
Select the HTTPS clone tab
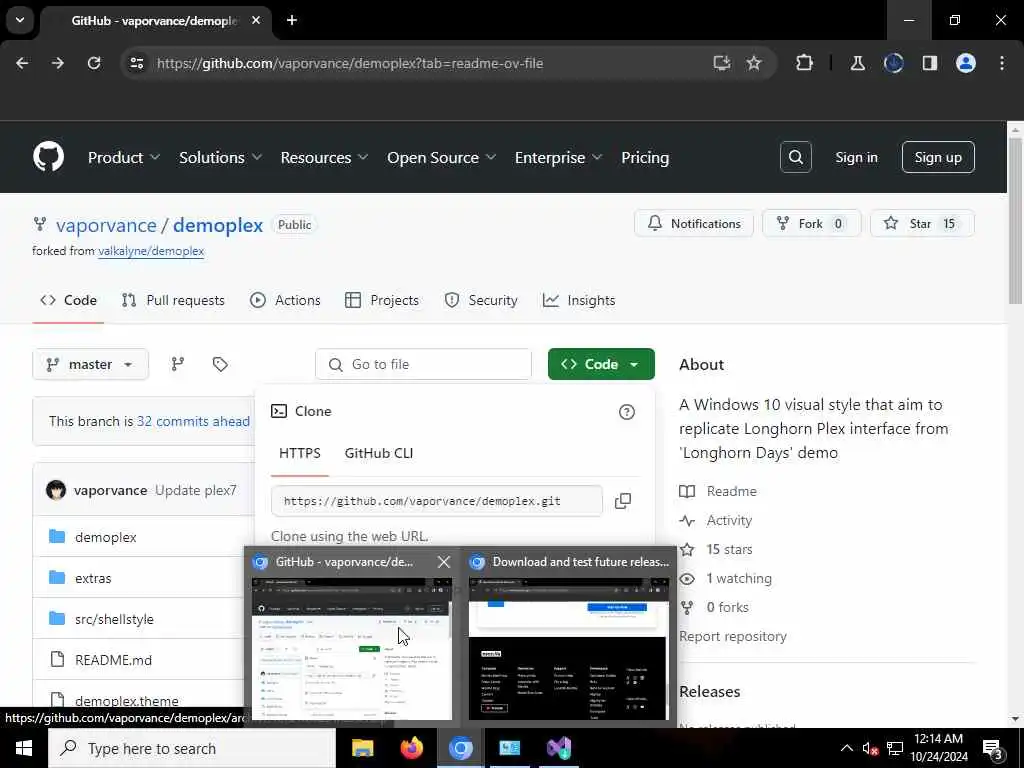(x=300, y=453)
